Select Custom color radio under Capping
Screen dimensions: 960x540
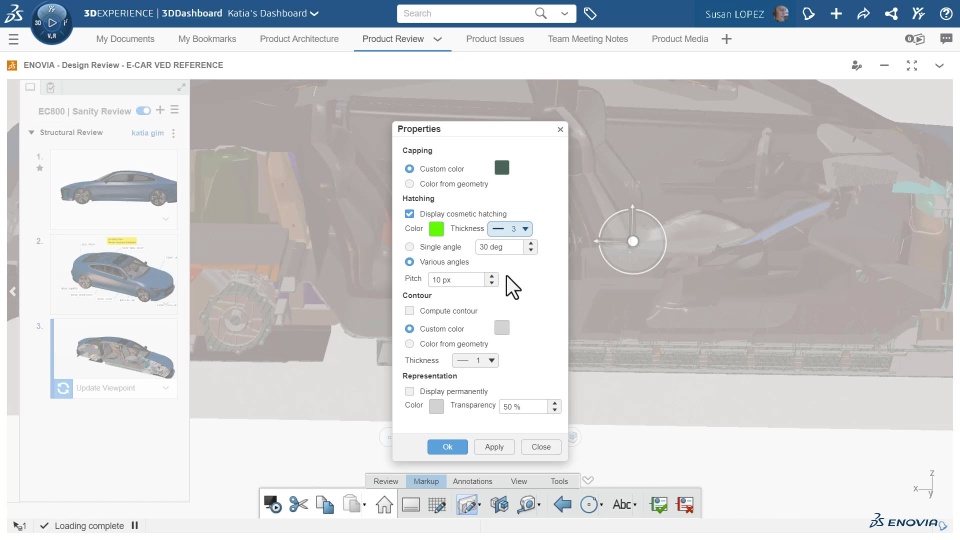(x=409, y=168)
